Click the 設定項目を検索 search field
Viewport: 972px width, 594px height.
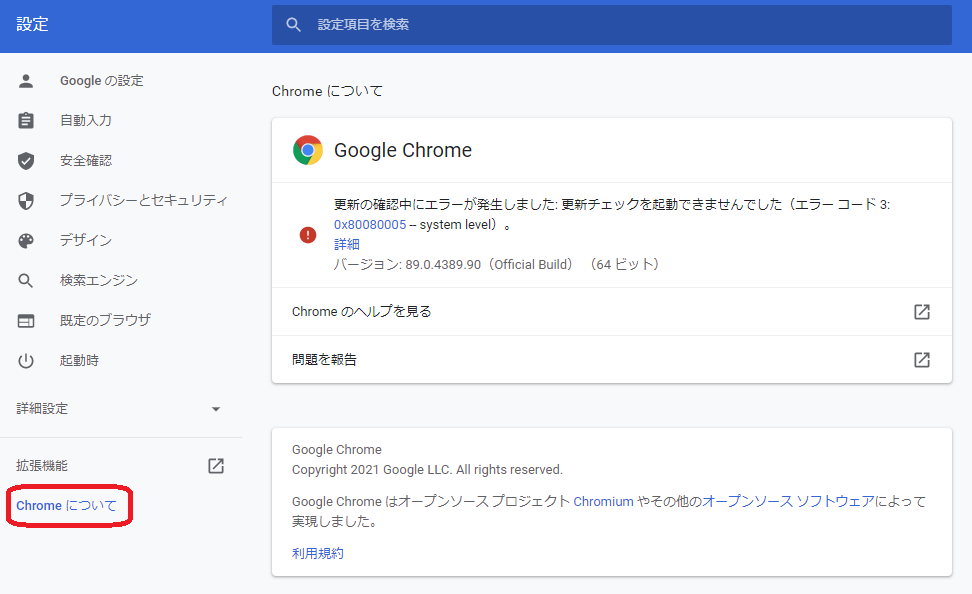[x=612, y=25]
